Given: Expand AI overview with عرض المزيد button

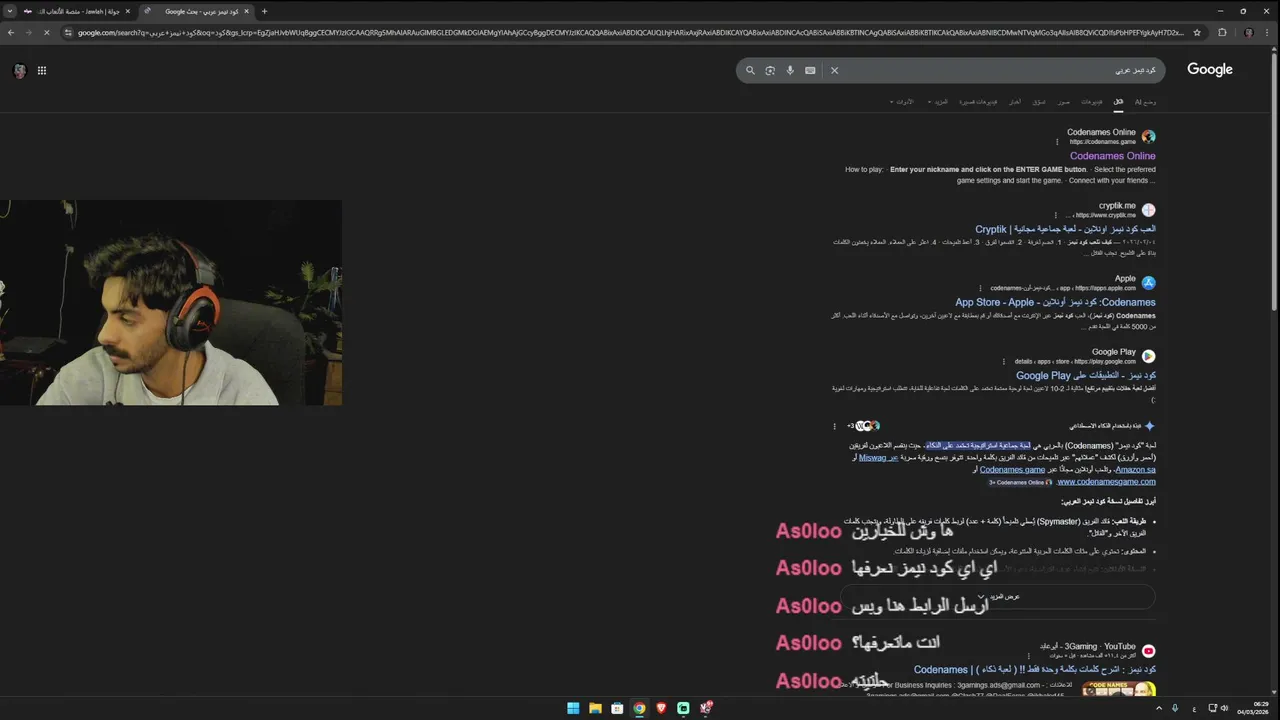Looking at the screenshot, I should (x=998, y=597).
